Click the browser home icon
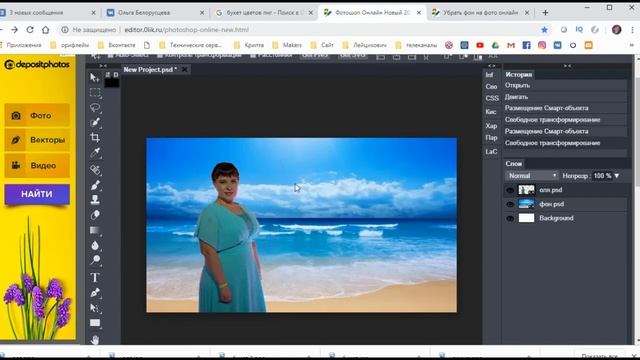The height and width of the screenshot is (360, 640). [x=46, y=30]
